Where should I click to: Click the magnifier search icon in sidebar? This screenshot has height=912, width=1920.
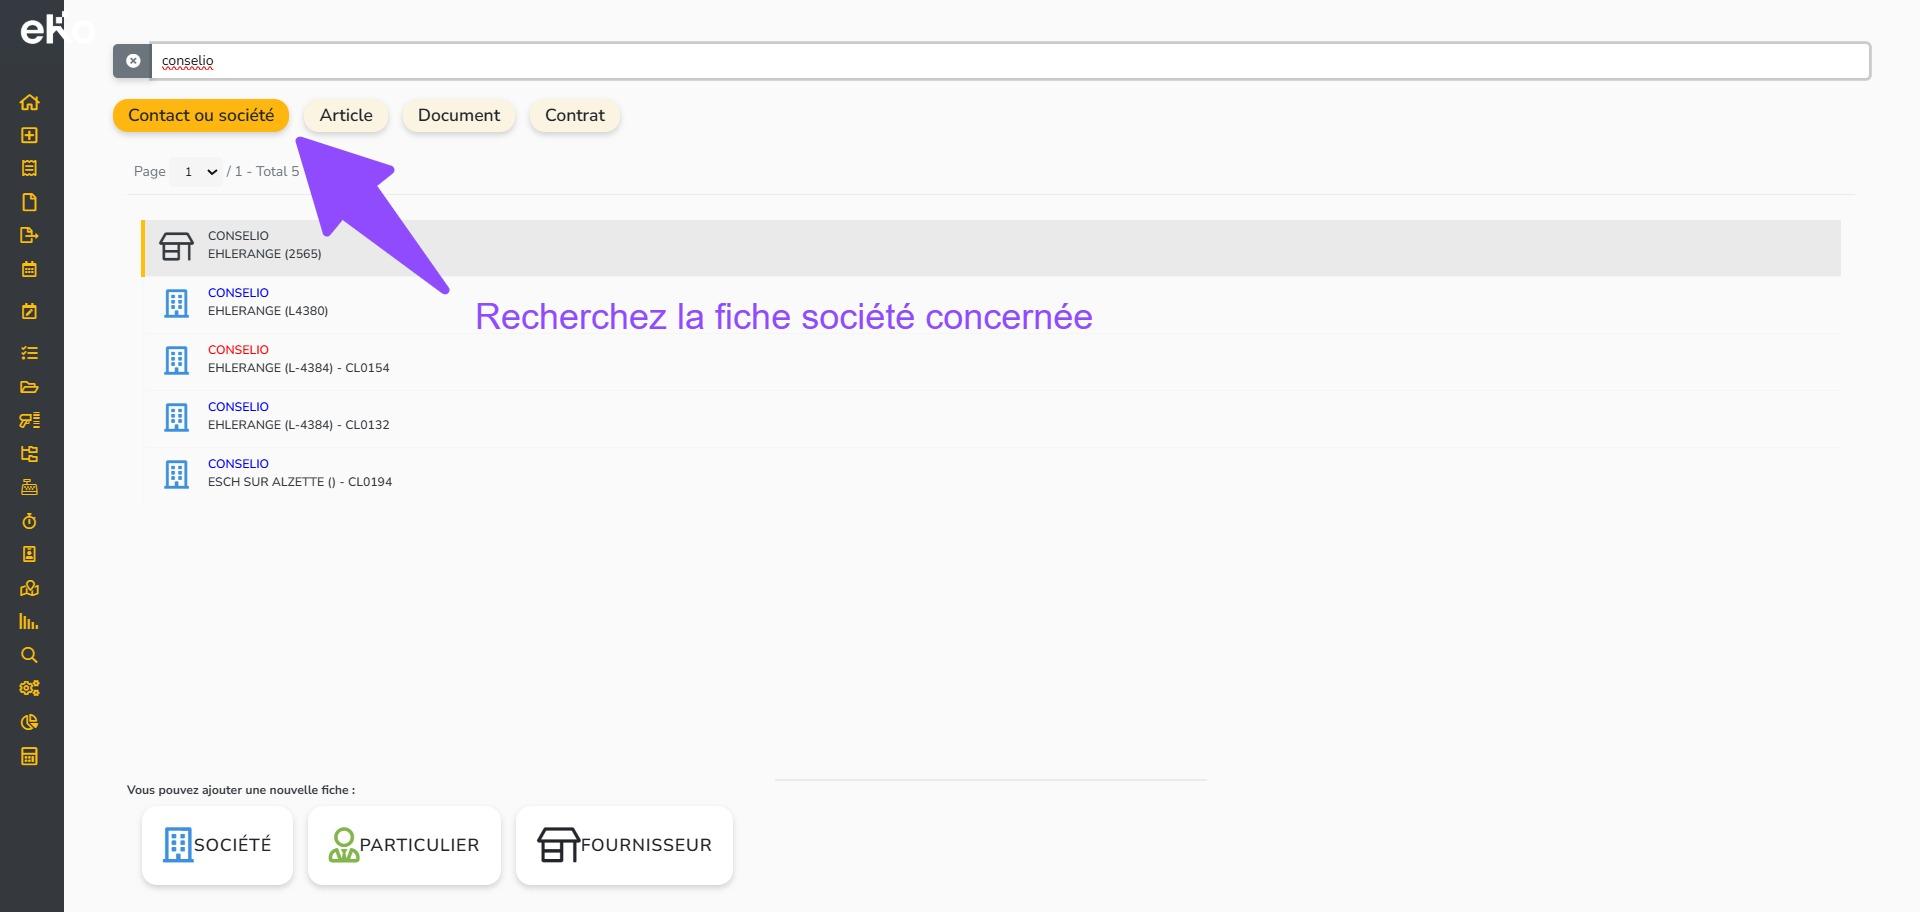point(29,655)
